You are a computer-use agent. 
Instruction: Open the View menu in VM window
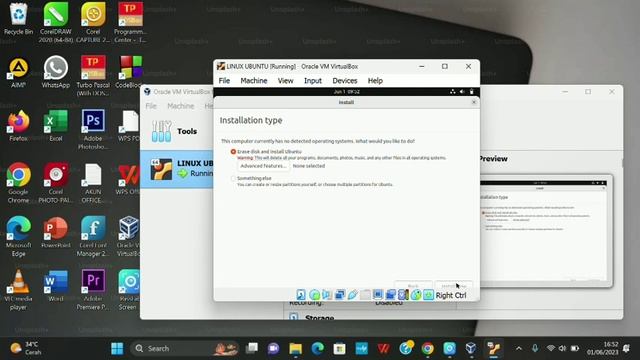285,81
